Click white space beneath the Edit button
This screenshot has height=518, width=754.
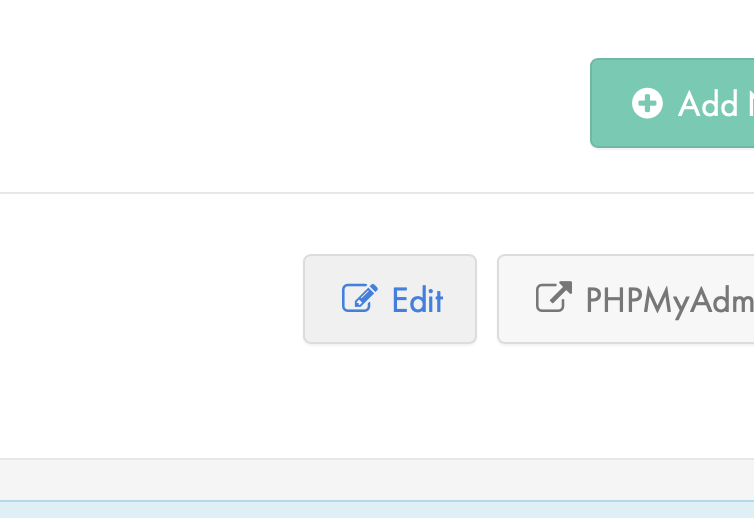click(x=390, y=399)
